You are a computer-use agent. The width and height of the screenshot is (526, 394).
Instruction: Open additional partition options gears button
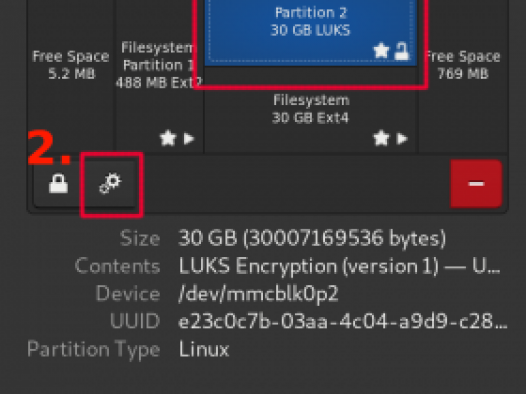pyautogui.click(x=111, y=183)
